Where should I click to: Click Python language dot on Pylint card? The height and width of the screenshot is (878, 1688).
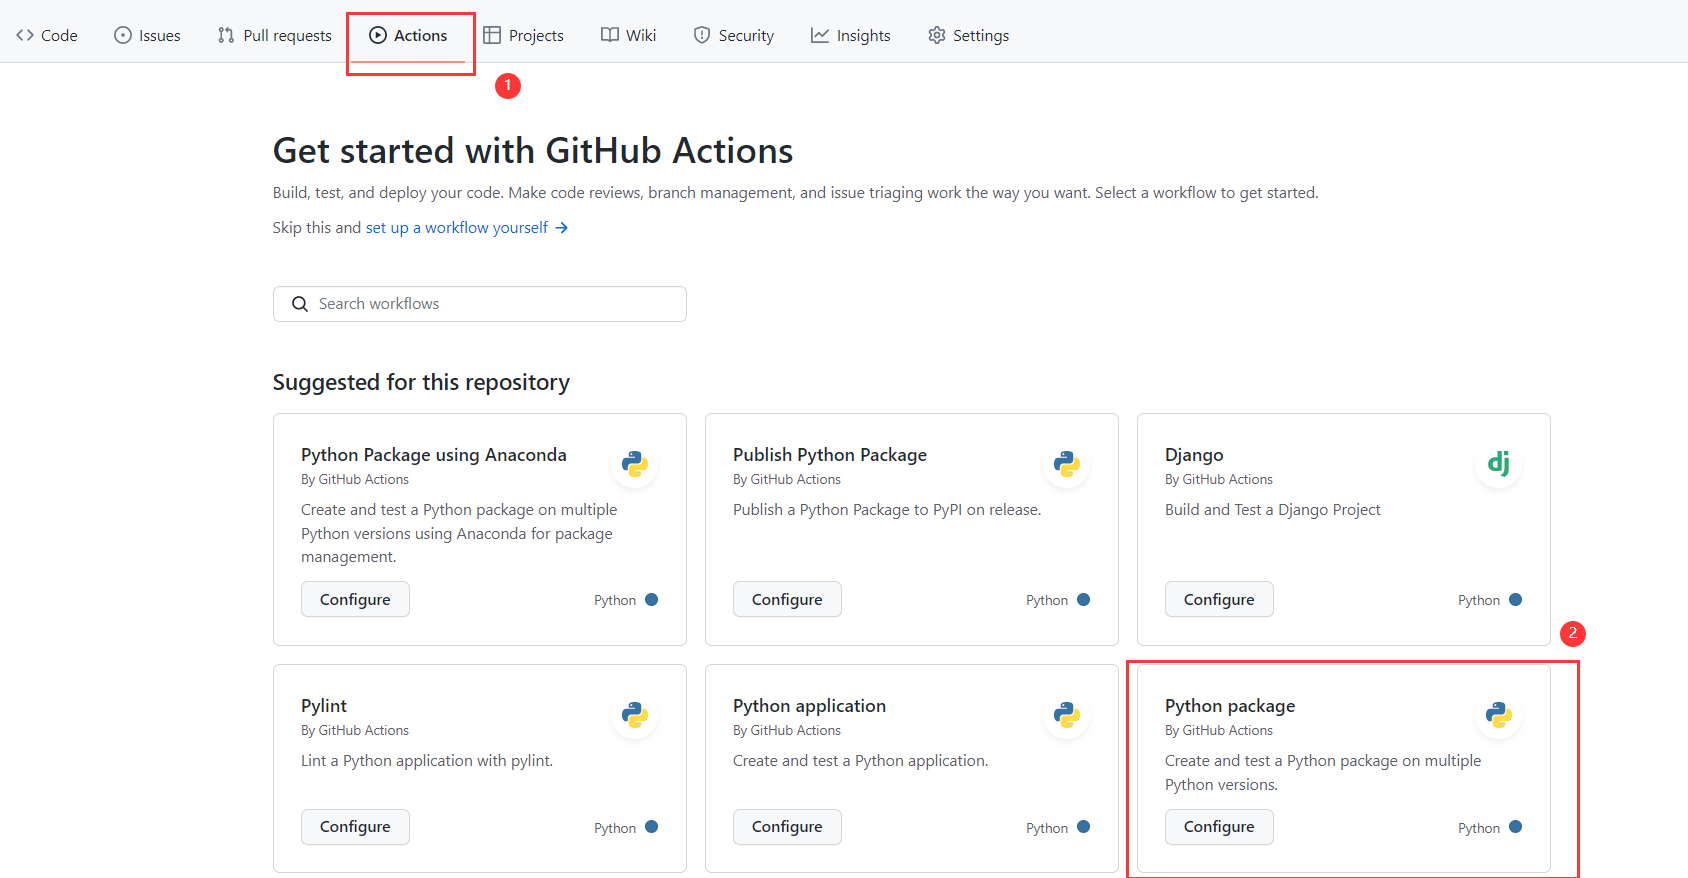652,827
